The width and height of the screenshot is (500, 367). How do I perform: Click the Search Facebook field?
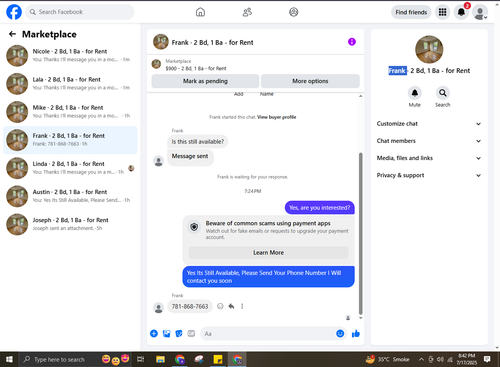[x=80, y=12]
